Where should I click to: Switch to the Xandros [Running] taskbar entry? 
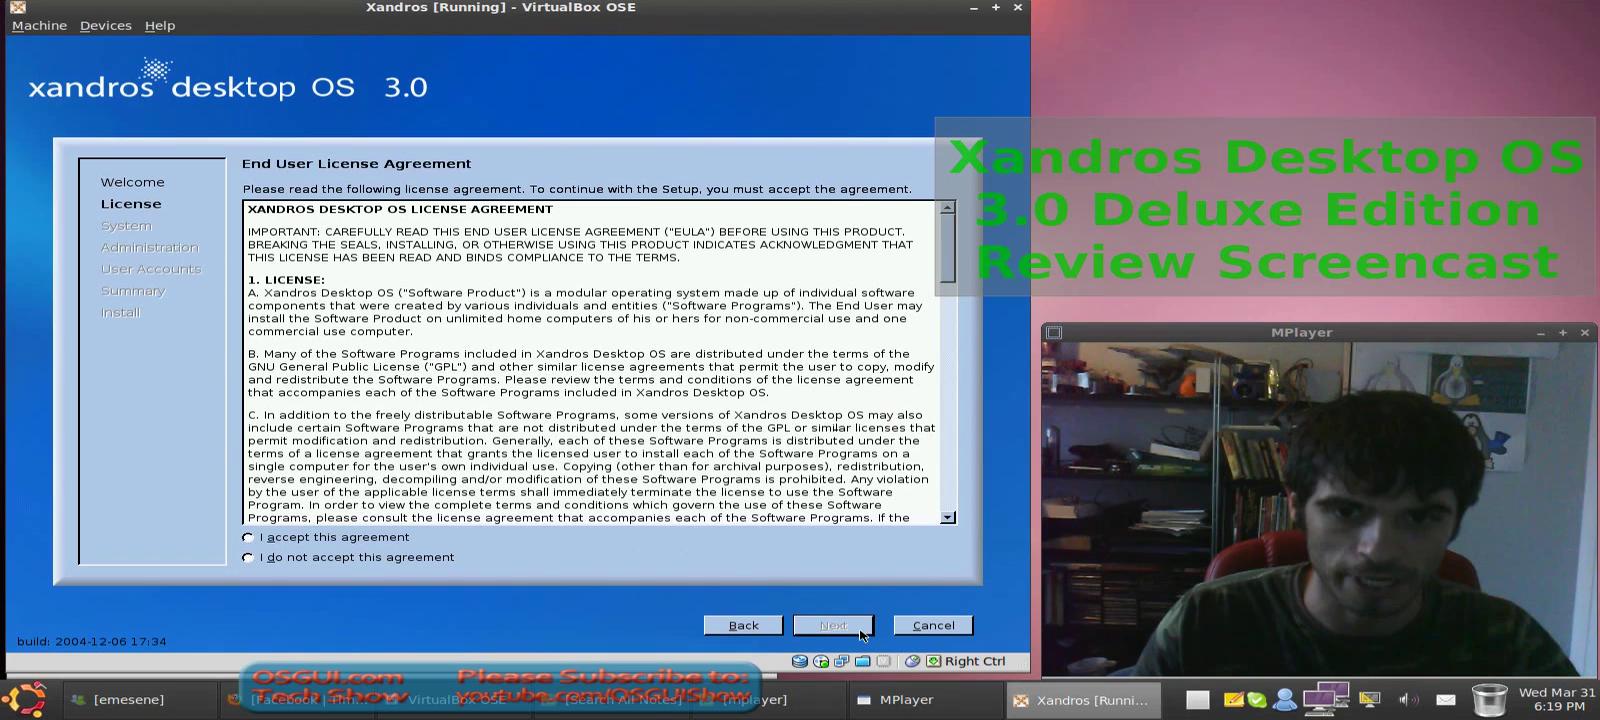(1085, 700)
